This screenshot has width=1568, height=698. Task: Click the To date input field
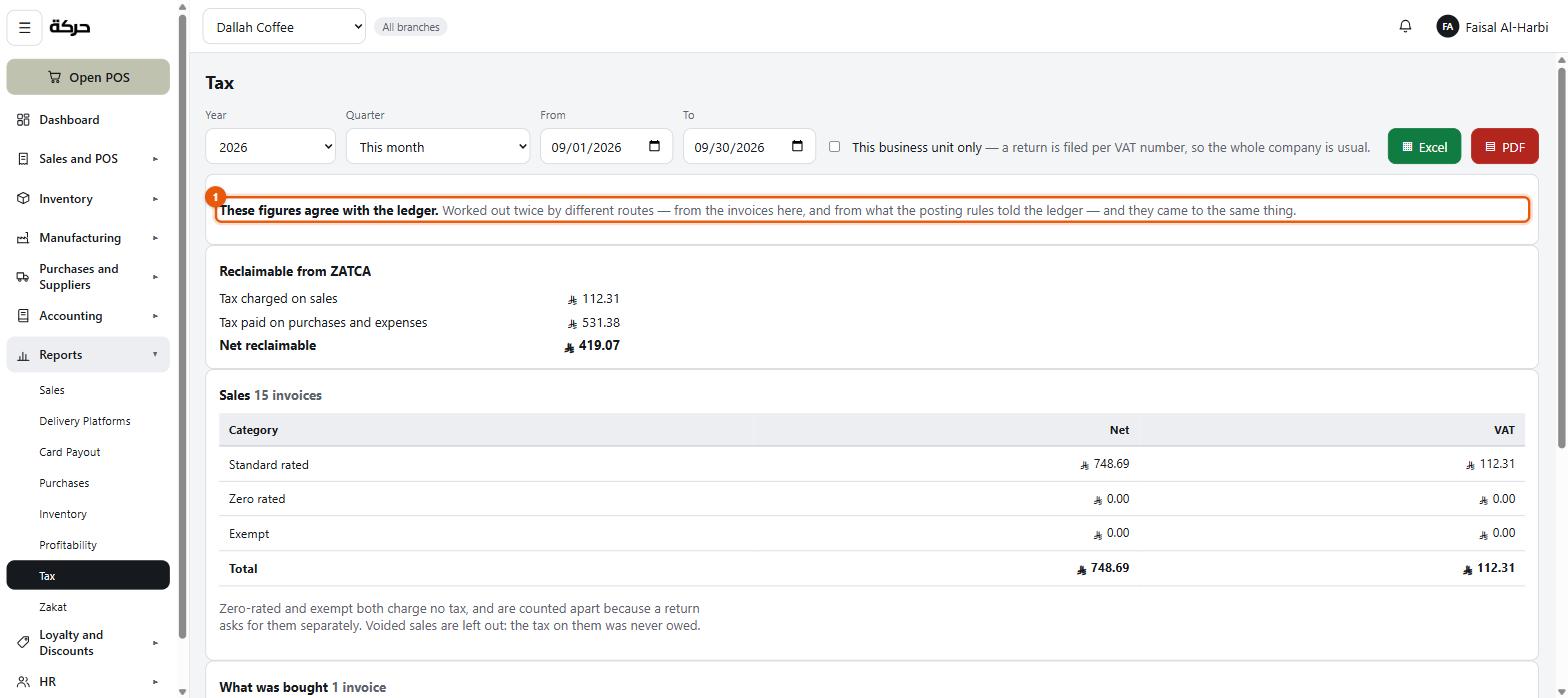click(x=749, y=147)
